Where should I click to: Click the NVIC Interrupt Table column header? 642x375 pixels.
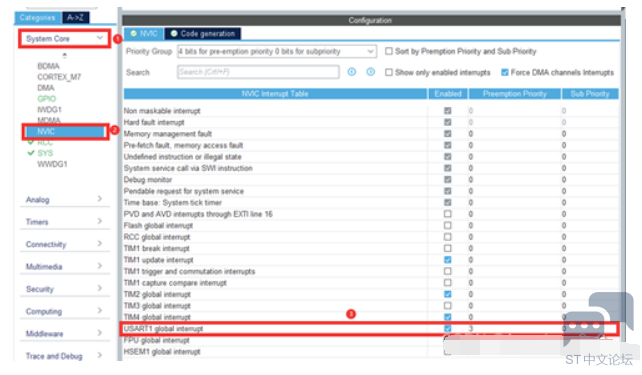coord(275,94)
